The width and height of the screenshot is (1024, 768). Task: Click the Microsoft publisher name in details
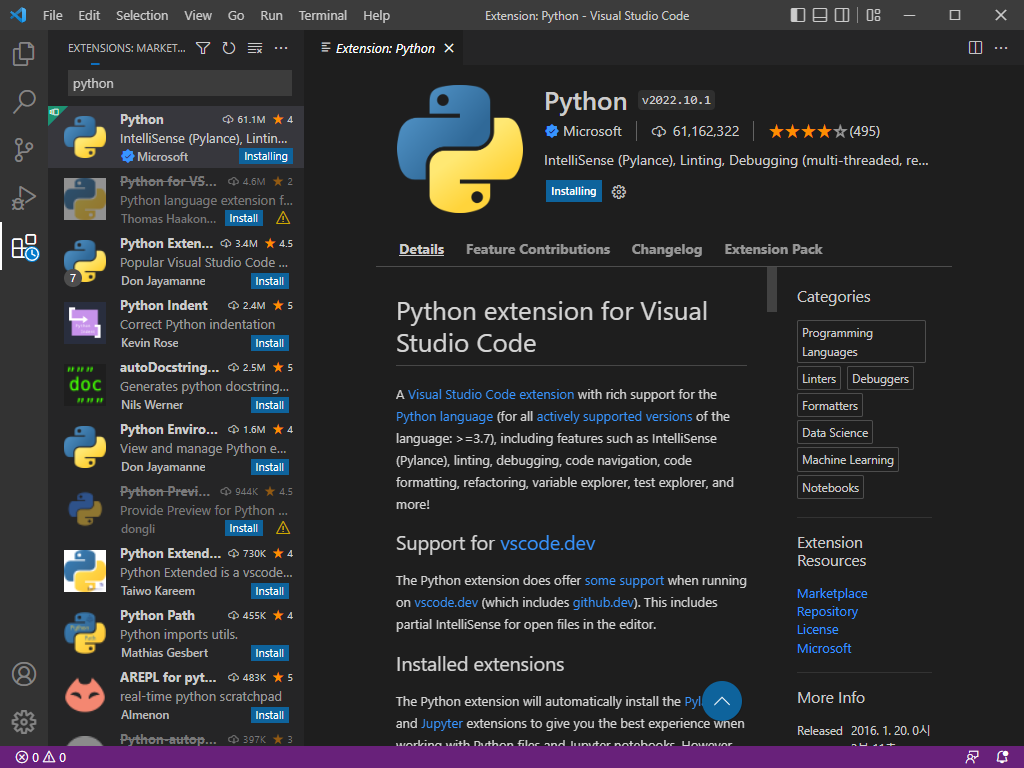[x=592, y=131]
